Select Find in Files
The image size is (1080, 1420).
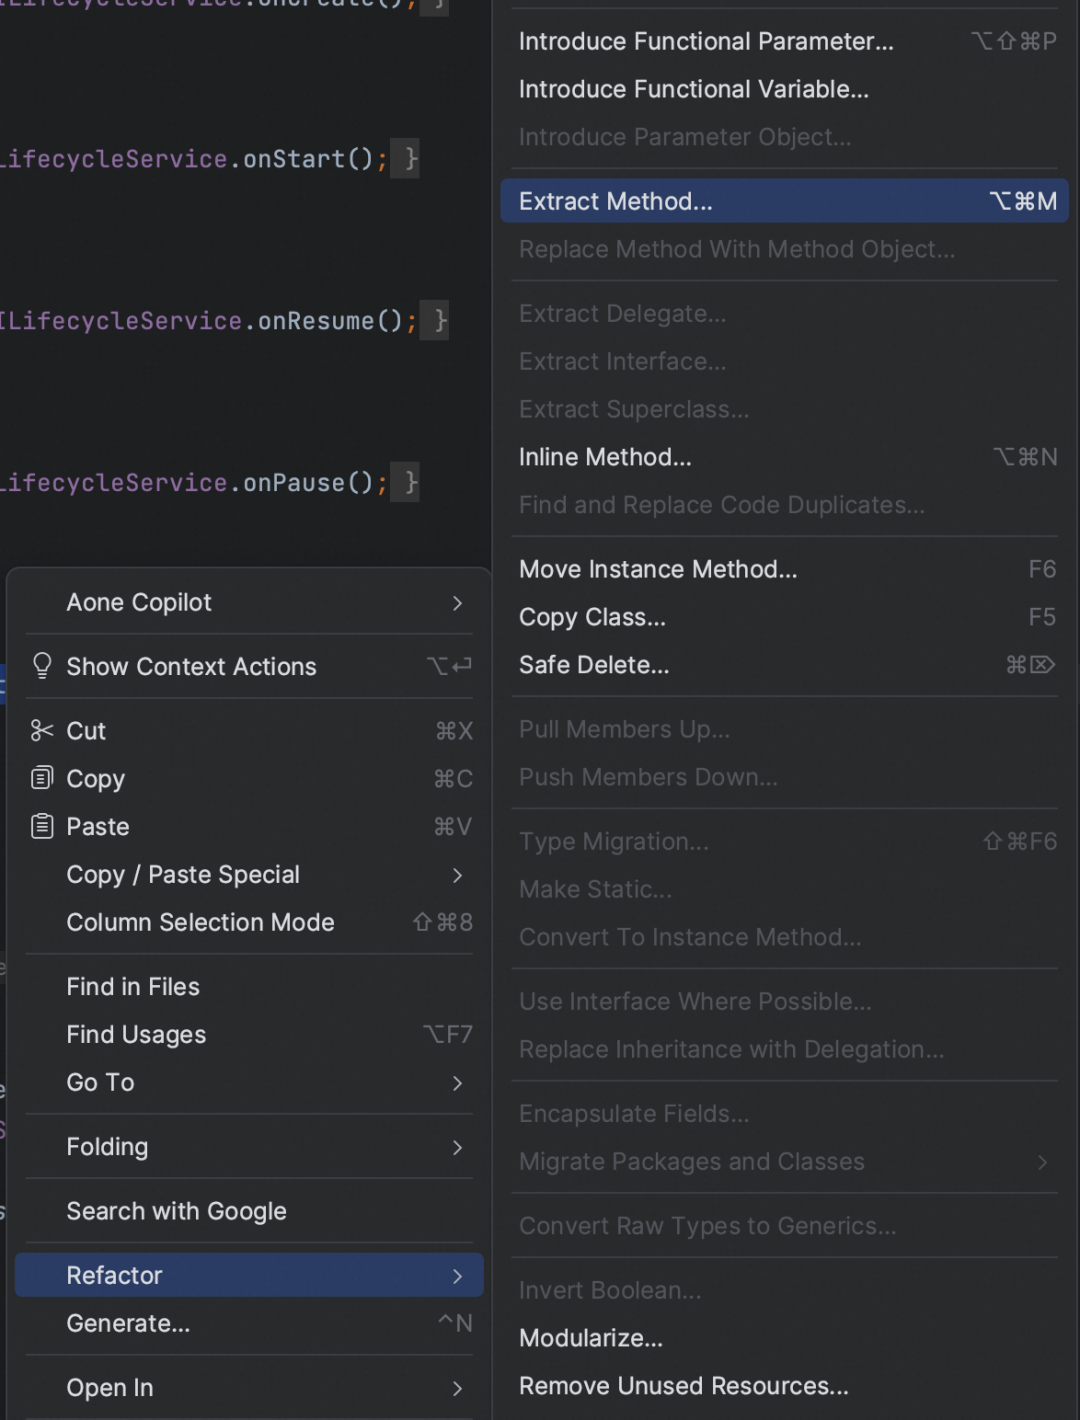pos(249,987)
